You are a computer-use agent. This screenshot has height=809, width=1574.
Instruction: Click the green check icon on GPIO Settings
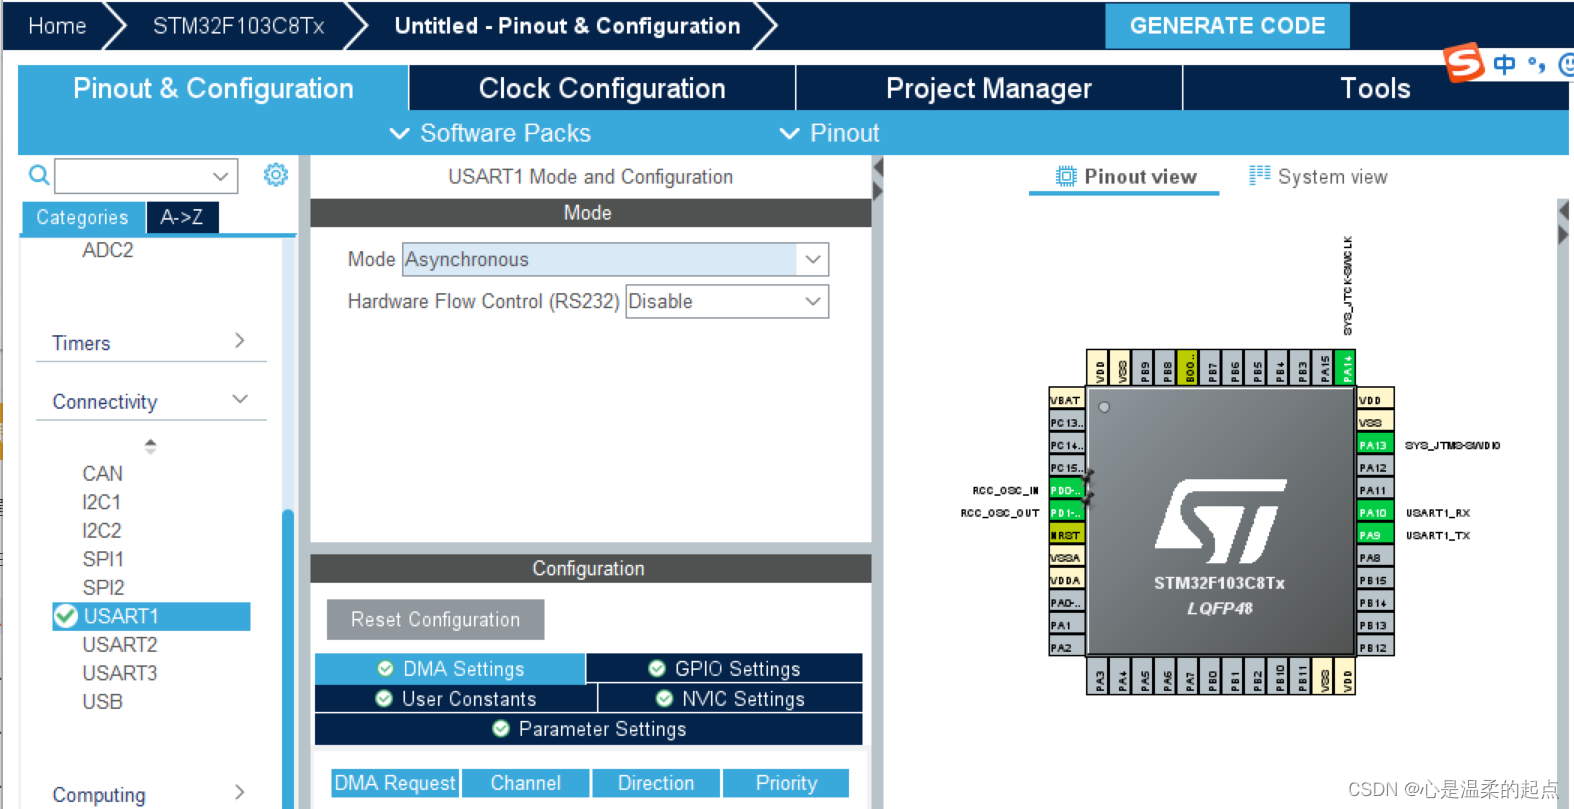pos(657,668)
